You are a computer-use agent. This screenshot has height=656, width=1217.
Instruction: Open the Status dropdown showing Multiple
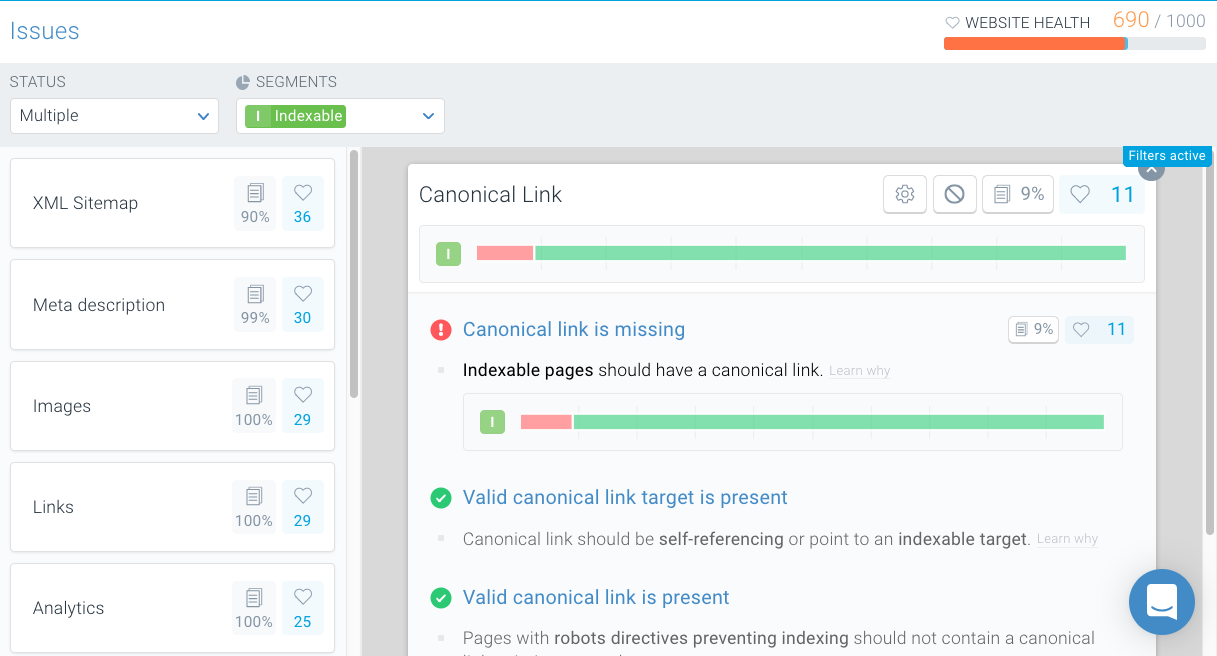point(114,116)
